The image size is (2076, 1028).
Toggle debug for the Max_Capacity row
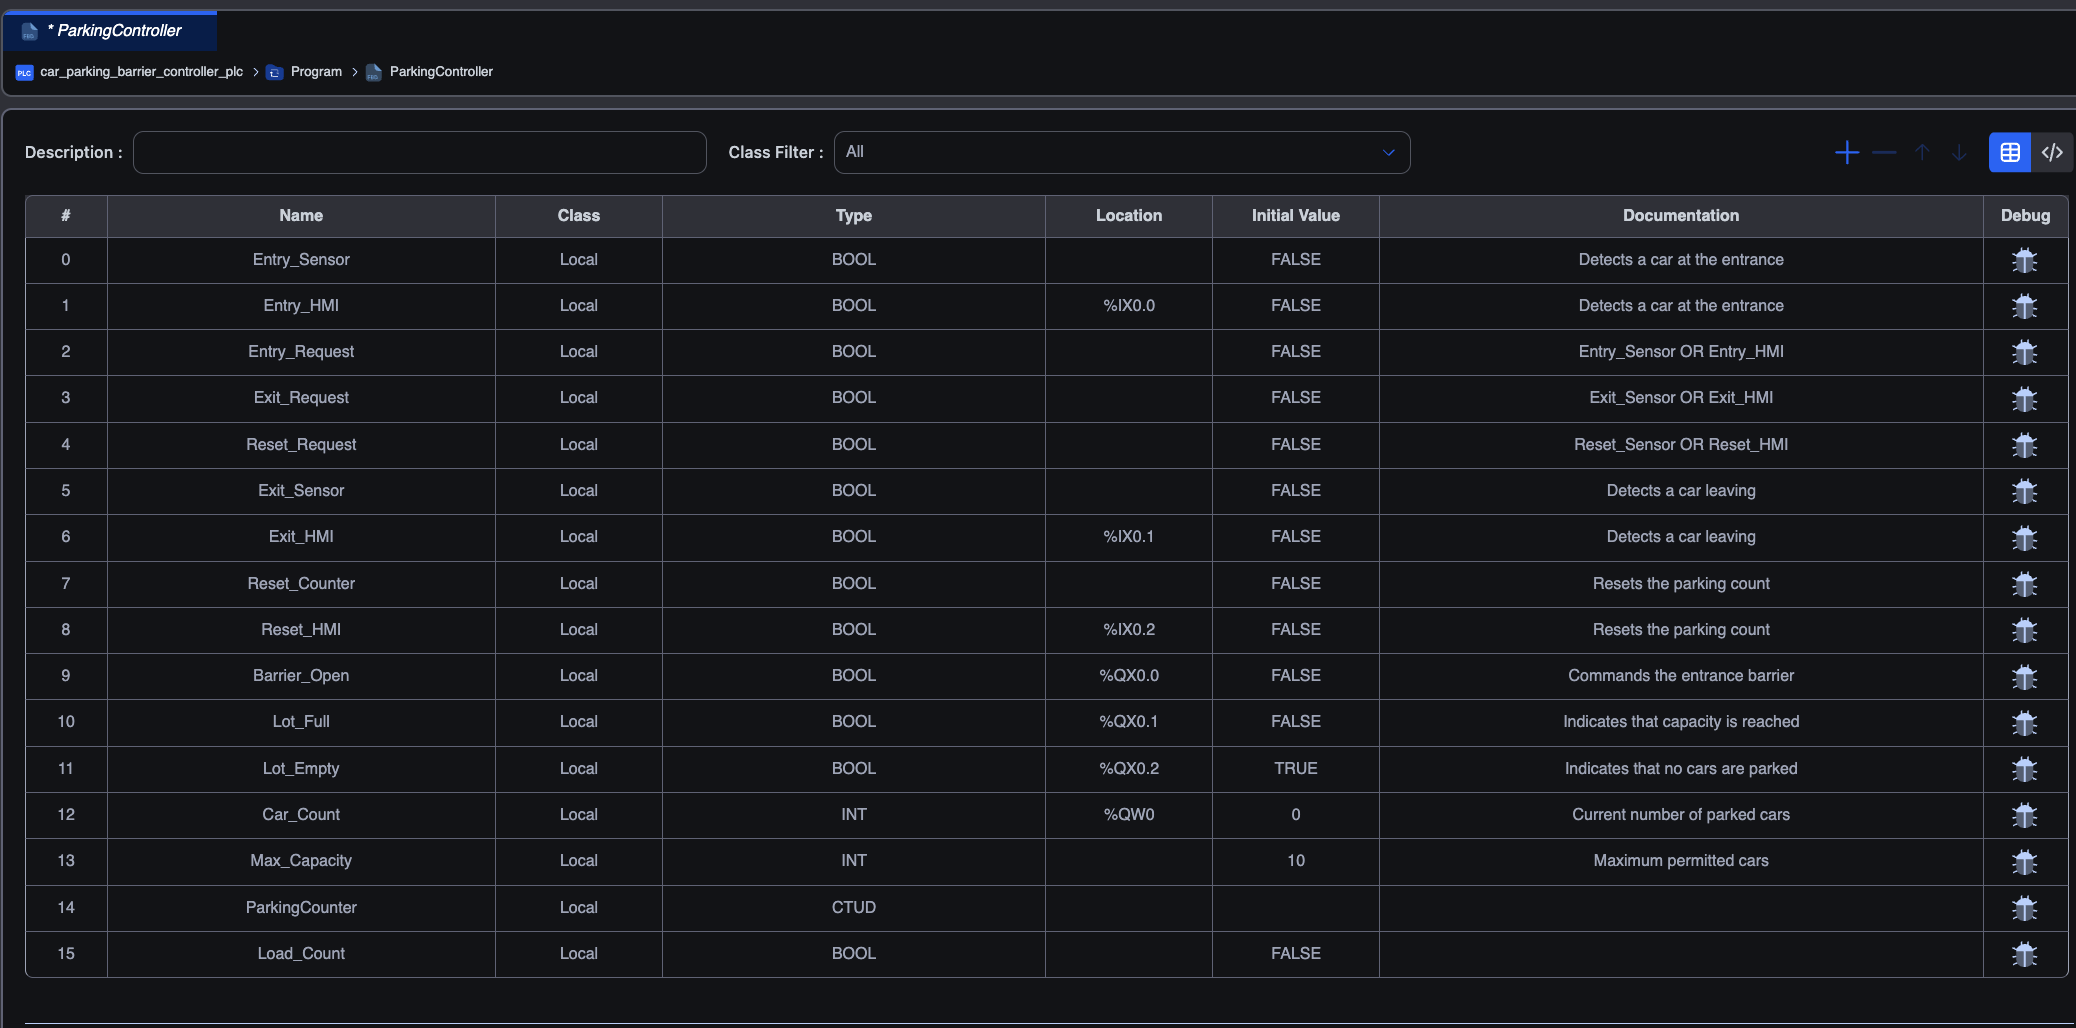coord(2024,862)
